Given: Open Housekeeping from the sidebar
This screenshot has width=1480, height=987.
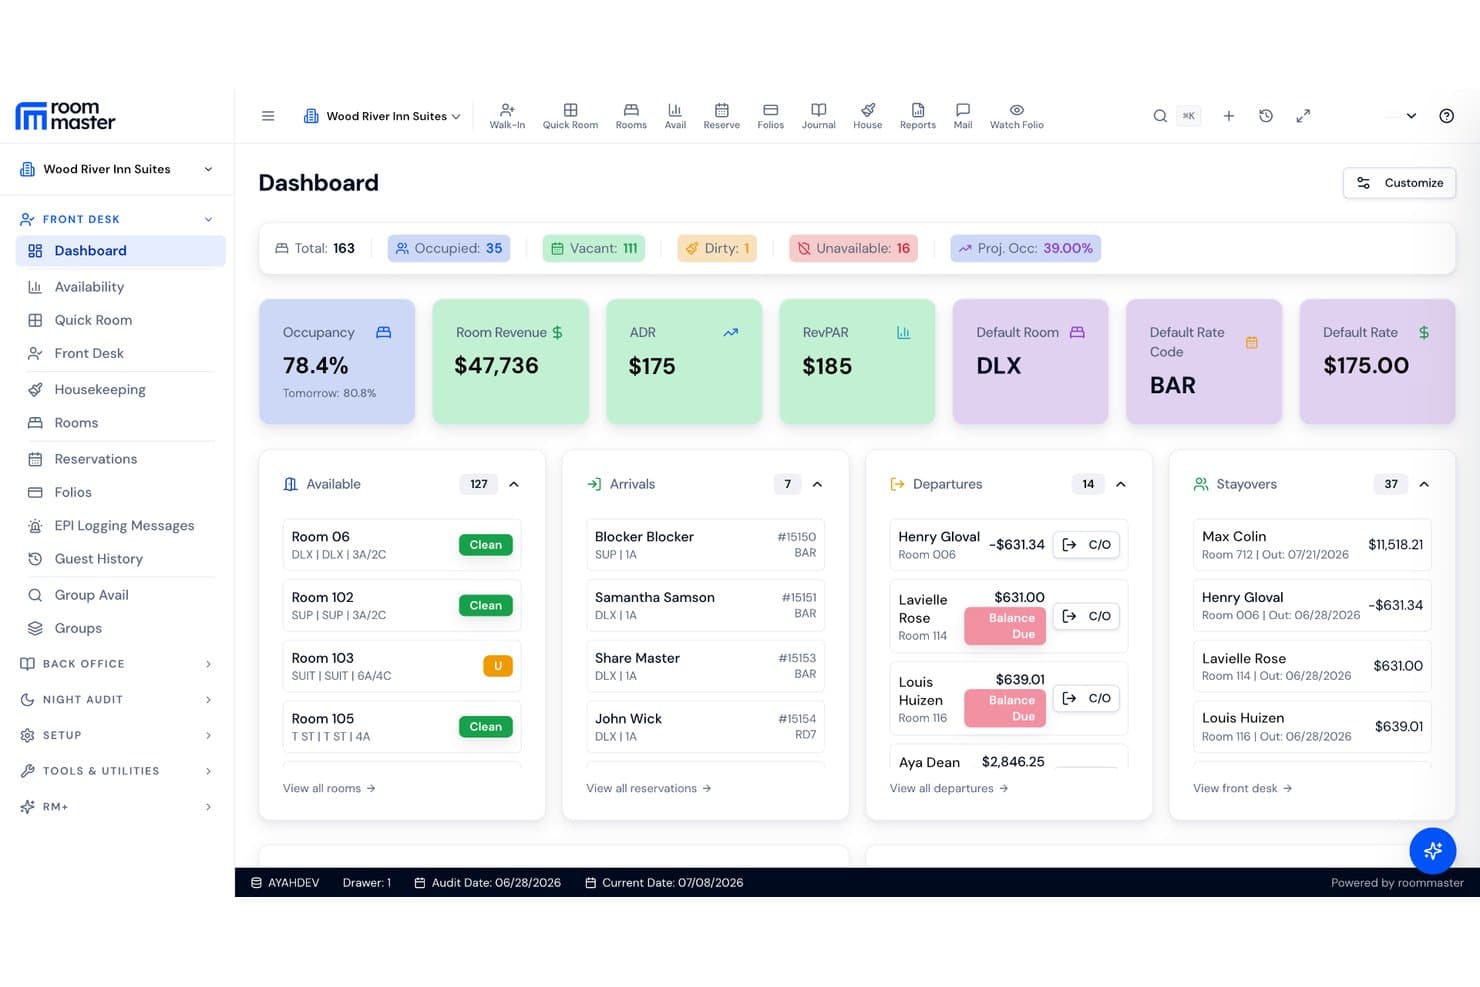Looking at the screenshot, I should [120, 390].
